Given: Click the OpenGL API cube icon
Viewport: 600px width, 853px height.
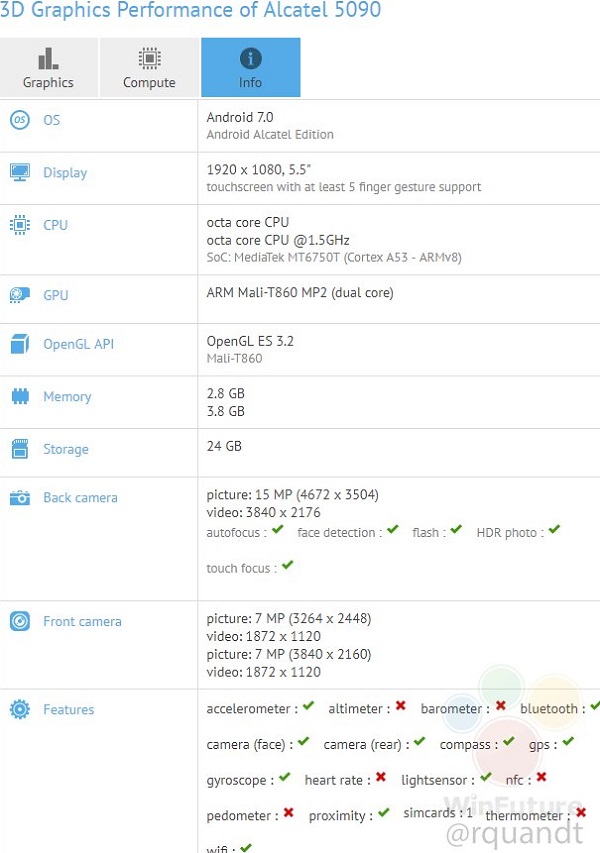Looking at the screenshot, I should [19, 344].
